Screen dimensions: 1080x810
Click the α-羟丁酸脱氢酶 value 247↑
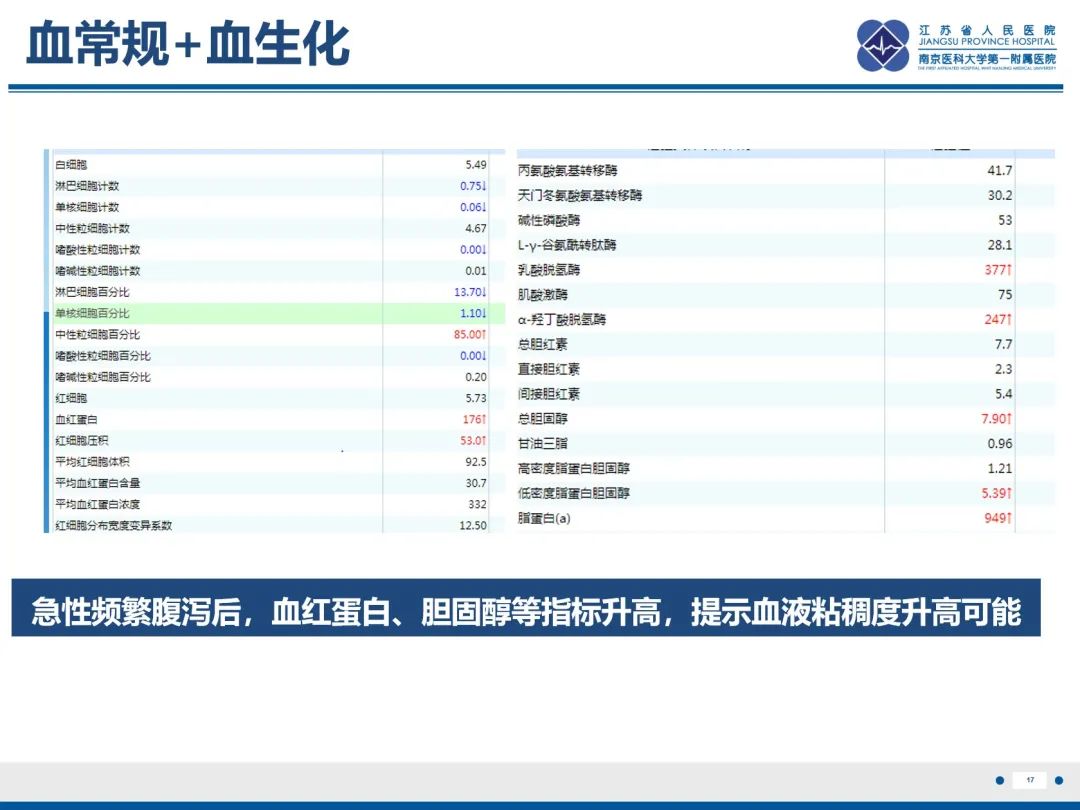pyautogui.click(x=998, y=320)
